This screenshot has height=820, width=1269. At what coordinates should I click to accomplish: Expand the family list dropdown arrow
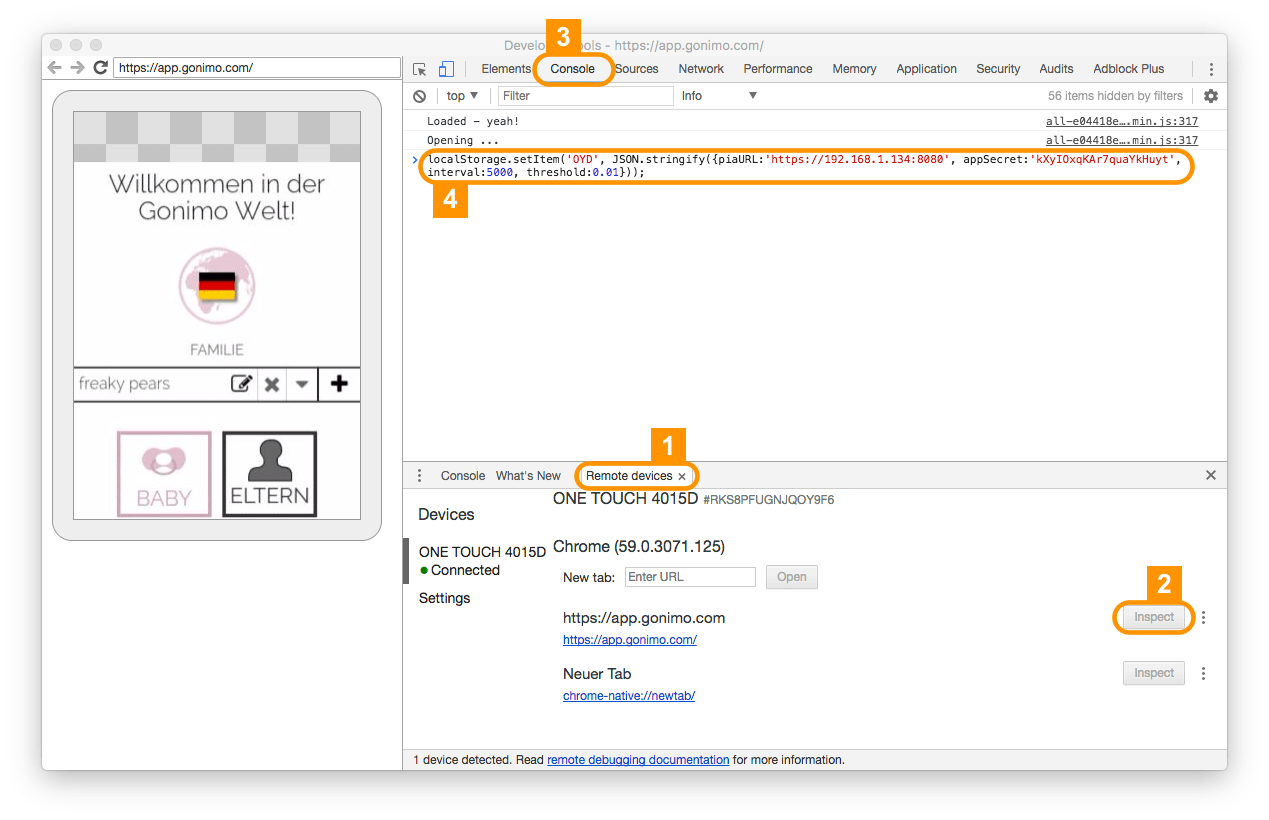pyautogui.click(x=301, y=384)
